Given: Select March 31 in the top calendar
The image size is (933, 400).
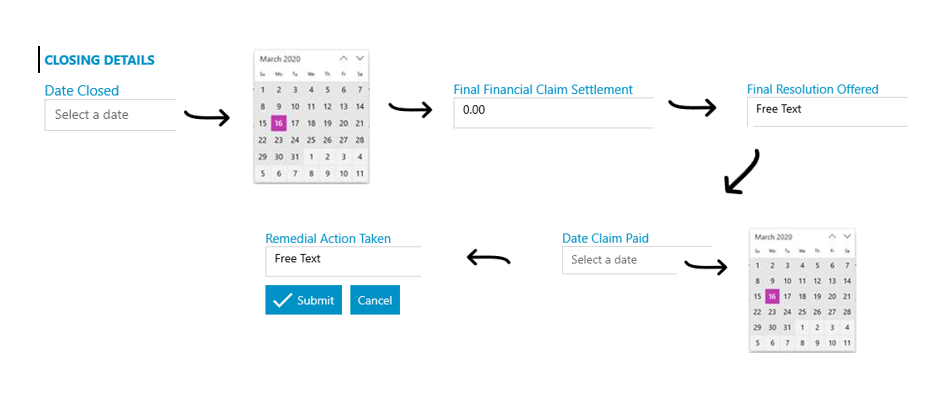Looking at the screenshot, I should click(295, 157).
